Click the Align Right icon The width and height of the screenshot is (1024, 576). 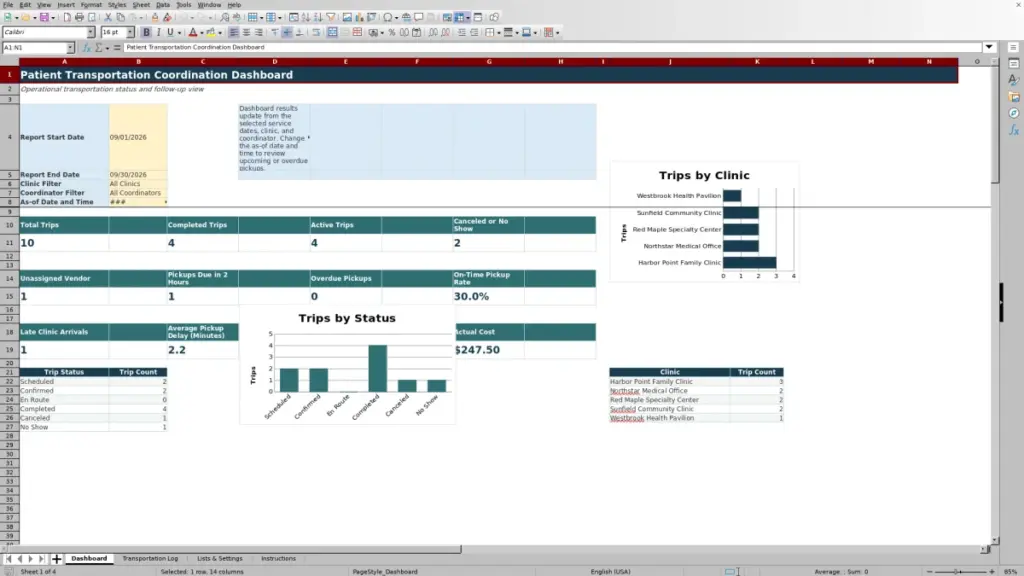(259, 32)
